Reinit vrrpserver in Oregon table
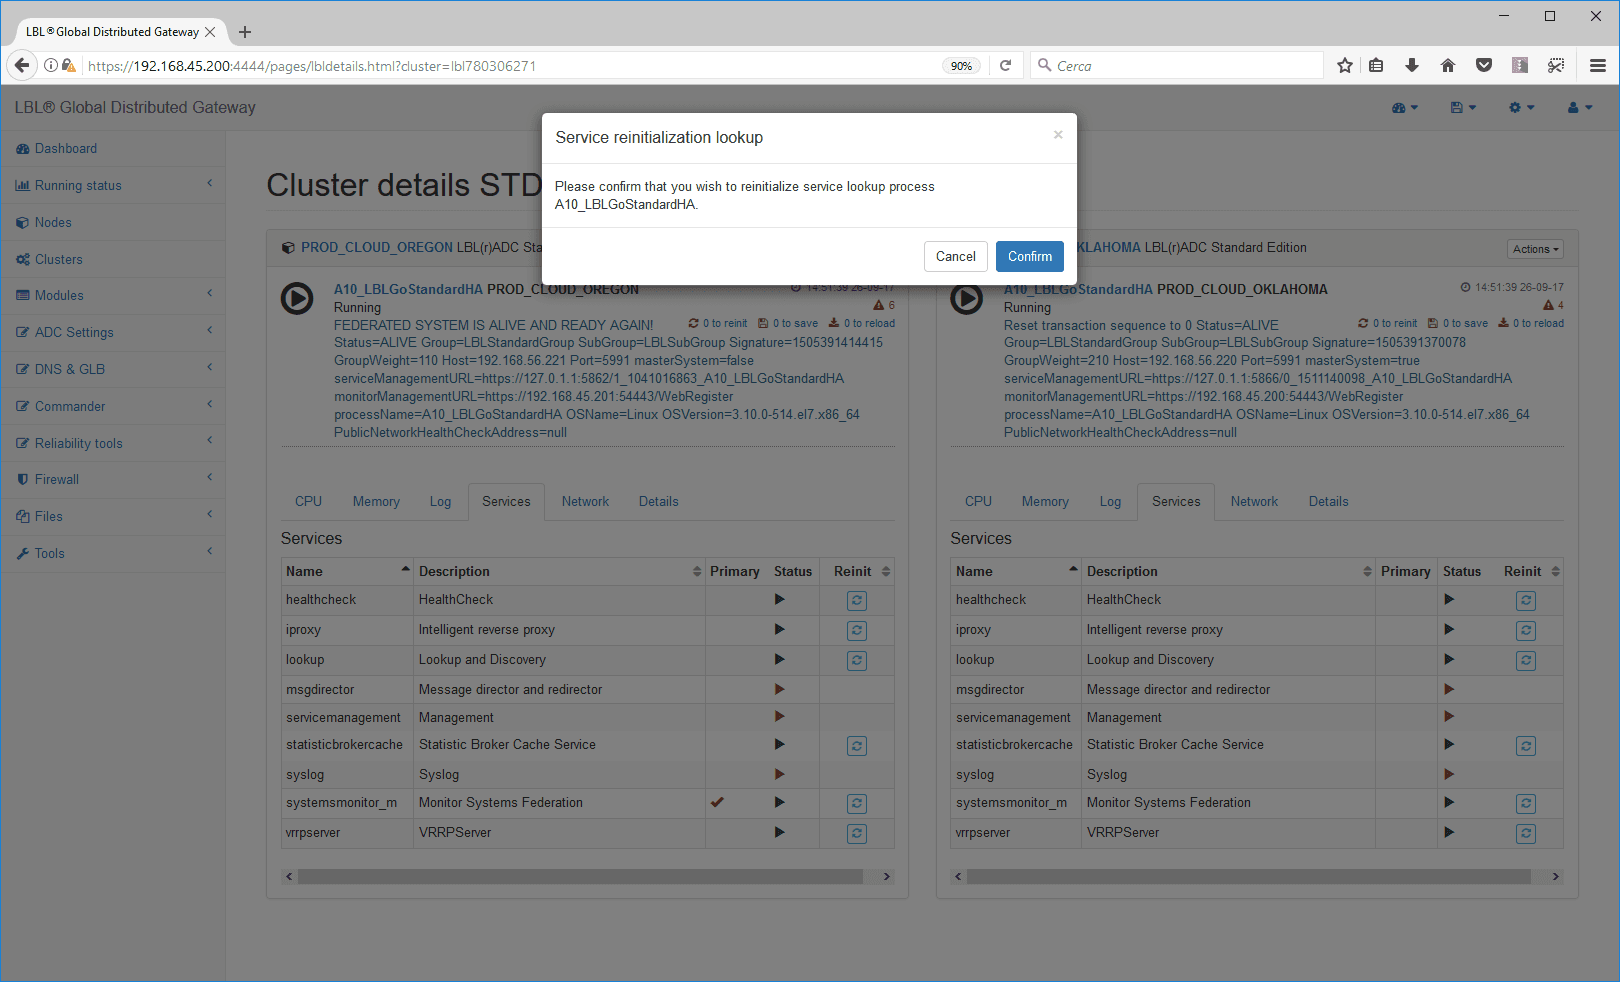Image resolution: width=1620 pixels, height=982 pixels. click(x=857, y=834)
